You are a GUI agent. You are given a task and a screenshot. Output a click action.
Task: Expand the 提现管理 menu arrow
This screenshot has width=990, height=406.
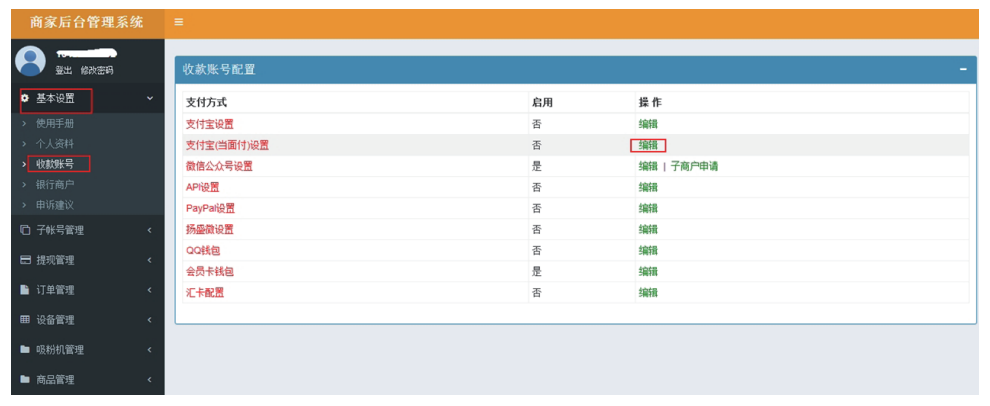[150, 260]
